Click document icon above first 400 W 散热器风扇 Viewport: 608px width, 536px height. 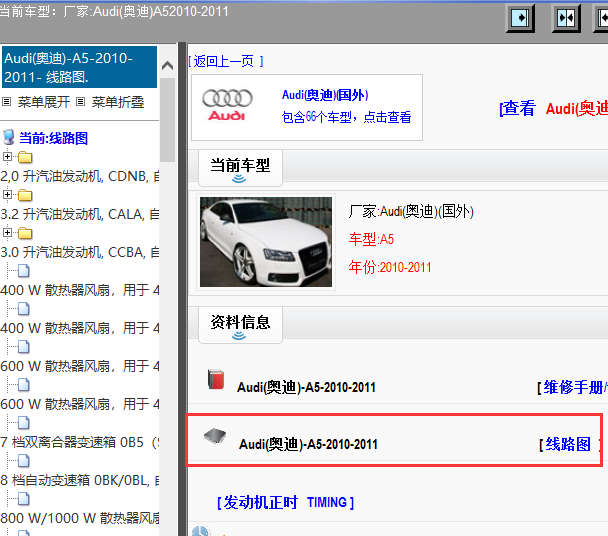click(x=24, y=271)
